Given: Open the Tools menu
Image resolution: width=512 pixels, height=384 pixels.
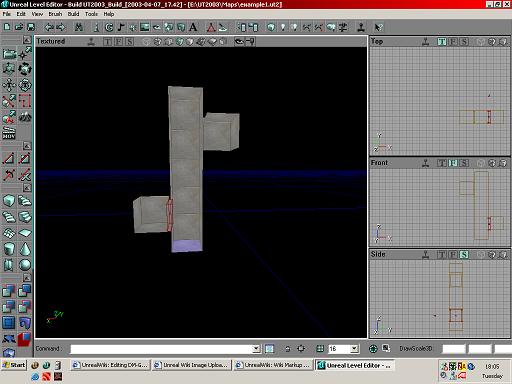Looking at the screenshot, I should (91, 14).
